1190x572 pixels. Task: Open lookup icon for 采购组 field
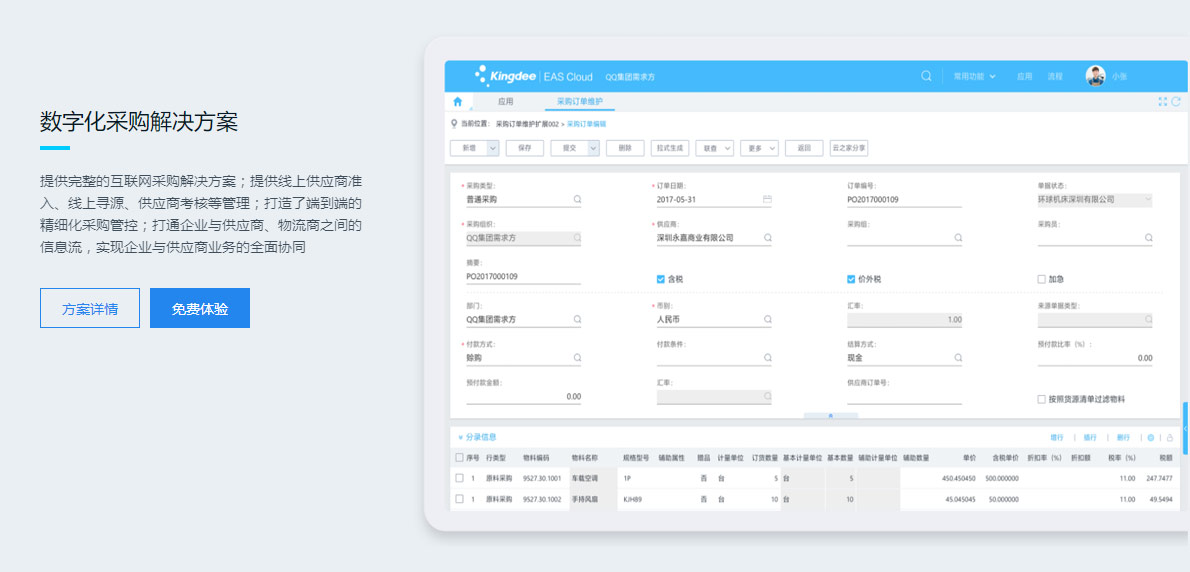click(958, 238)
